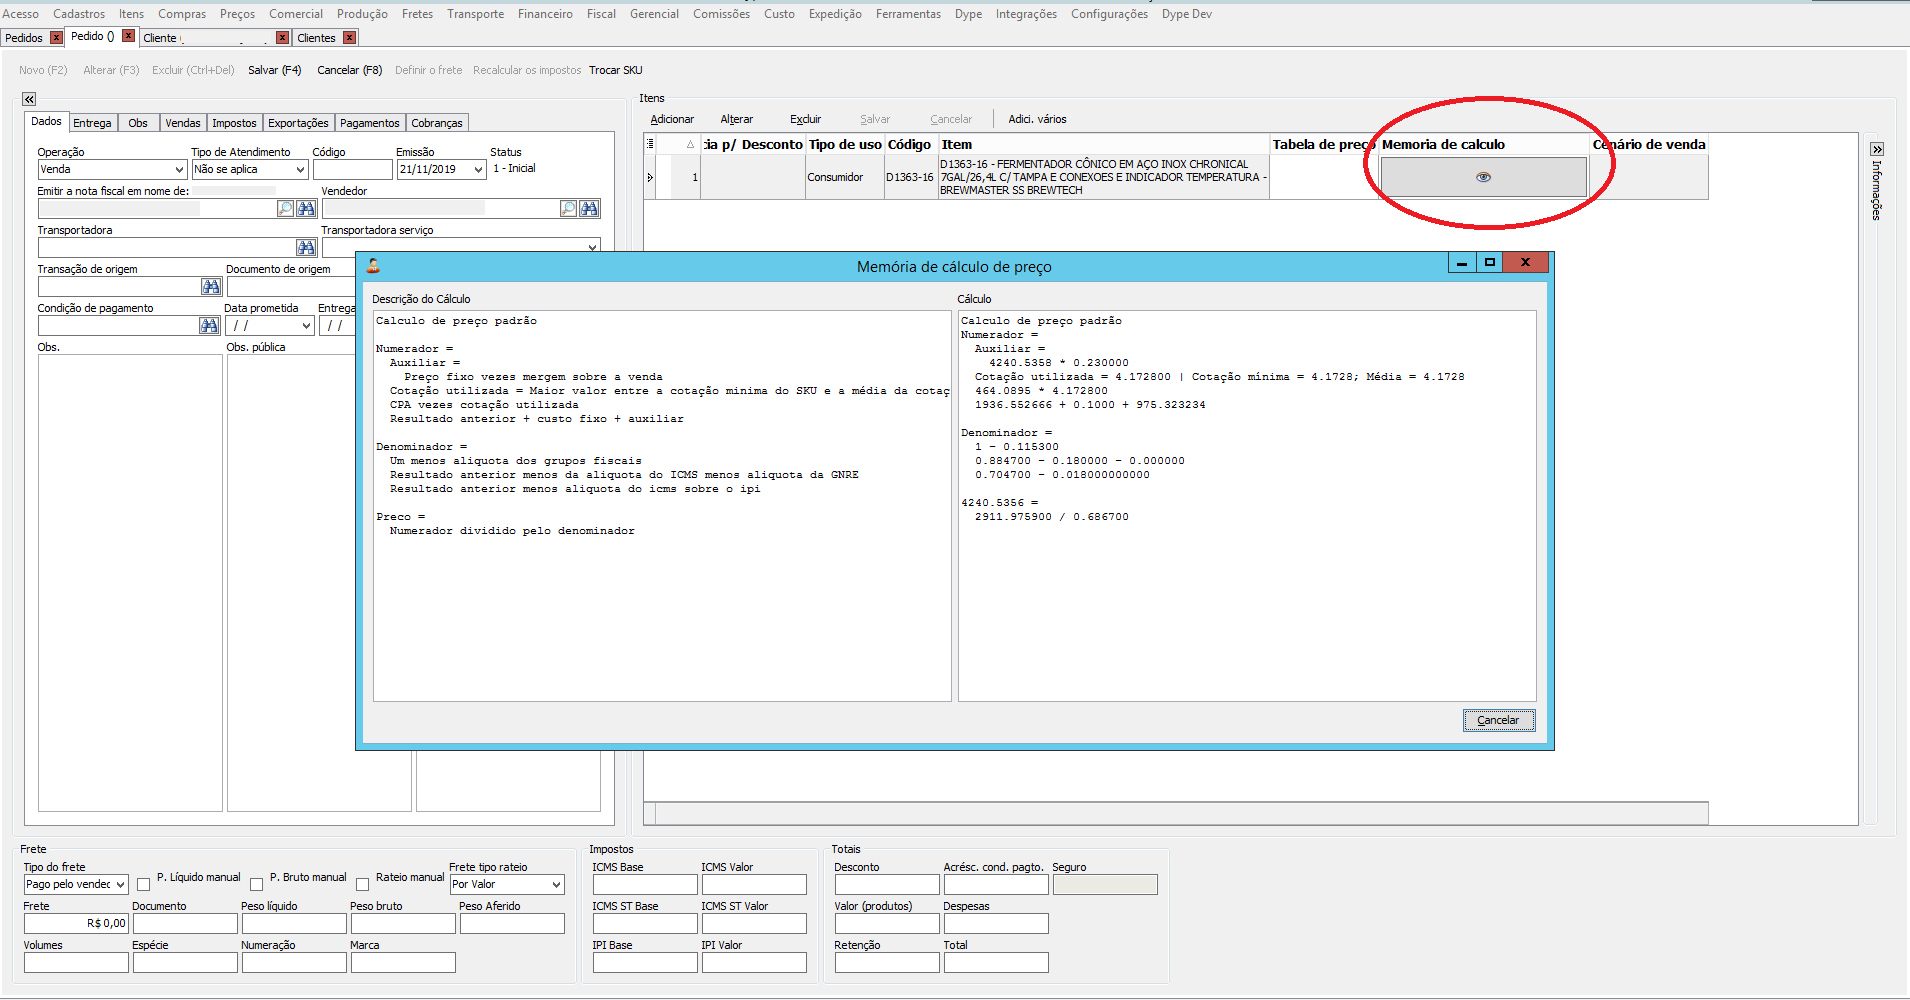Switch to the Pedidos document tab
Screen dimensions: 1910x1000
coord(24,38)
